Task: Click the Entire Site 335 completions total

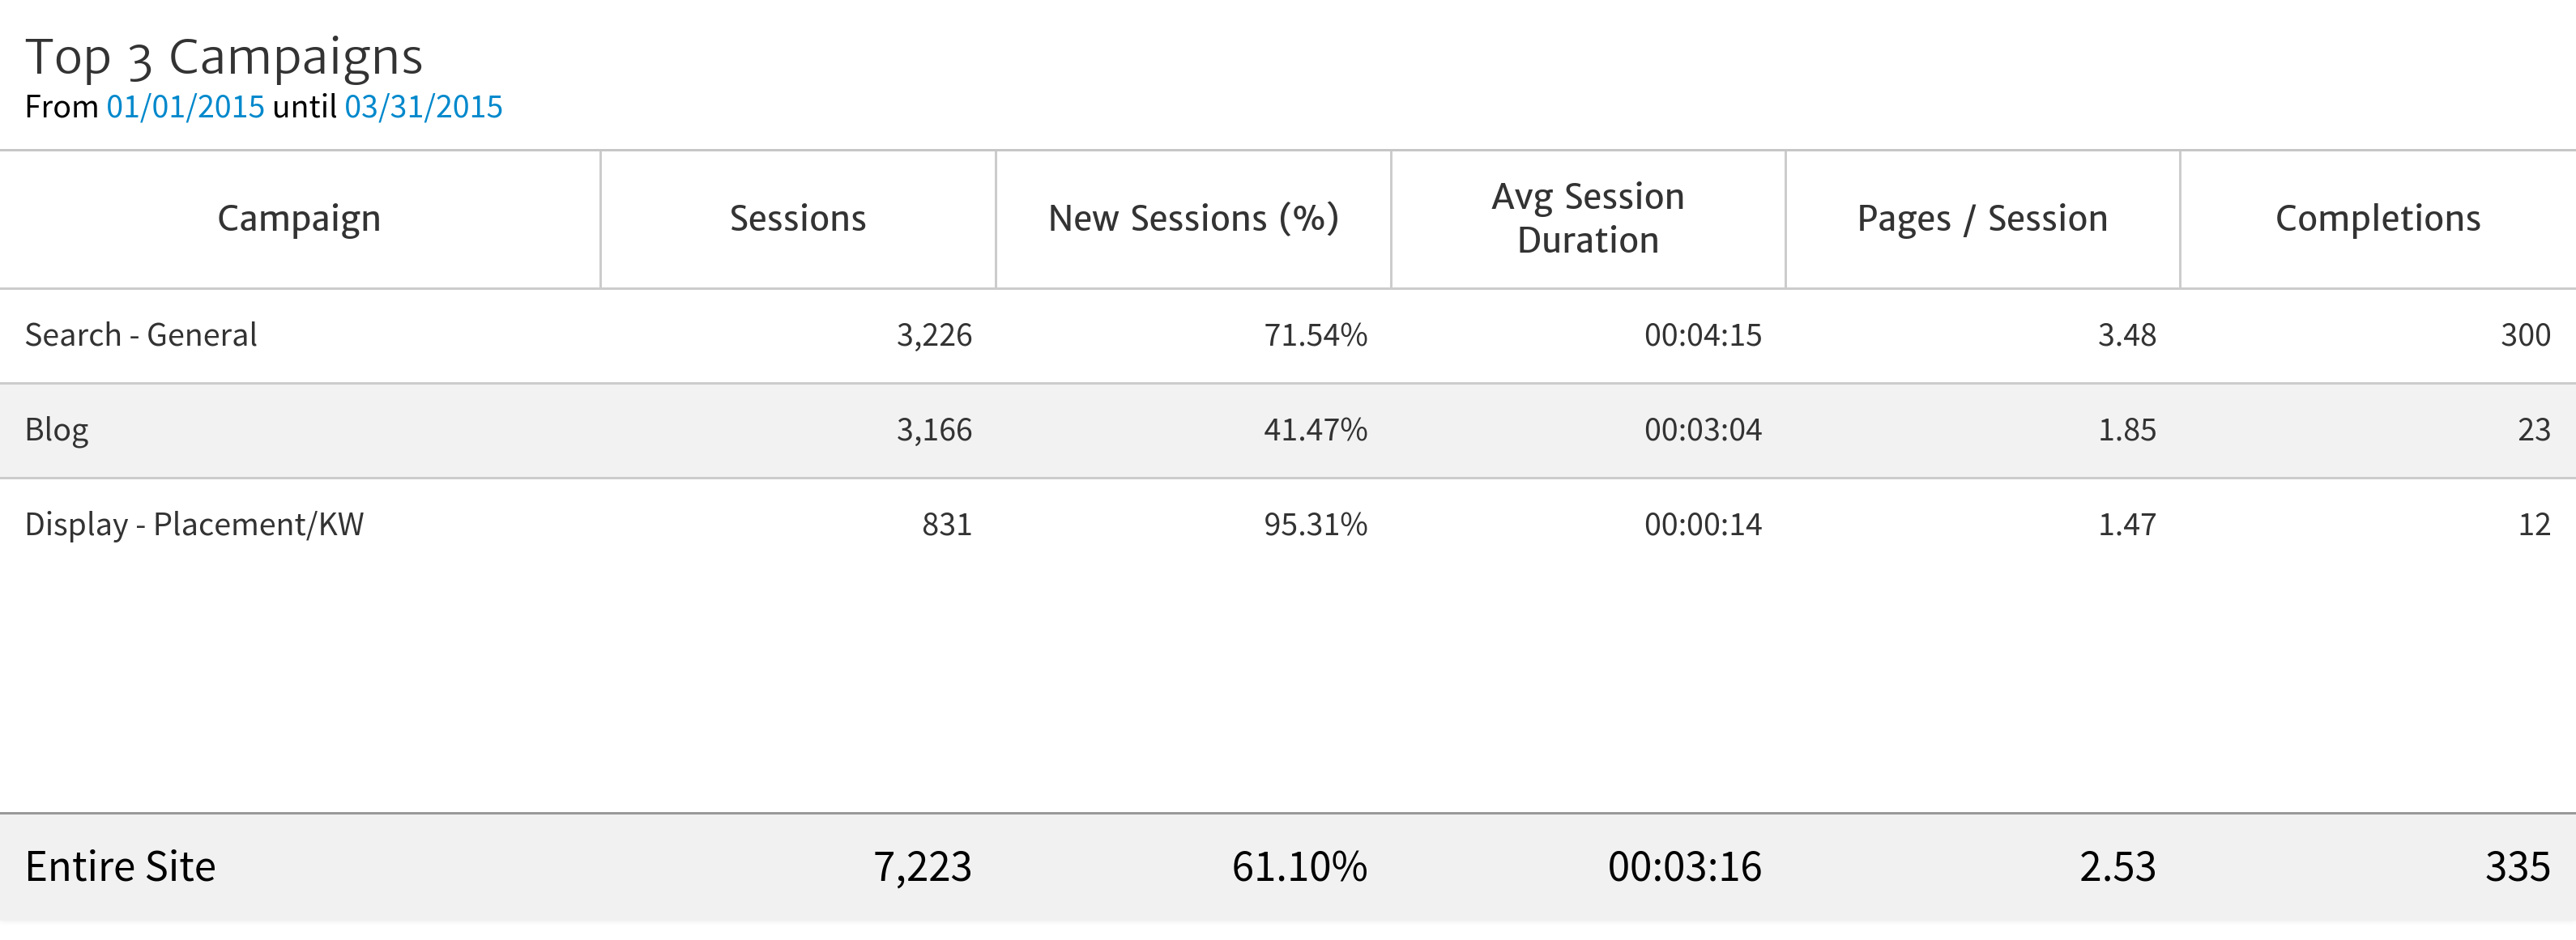Action: [2517, 867]
